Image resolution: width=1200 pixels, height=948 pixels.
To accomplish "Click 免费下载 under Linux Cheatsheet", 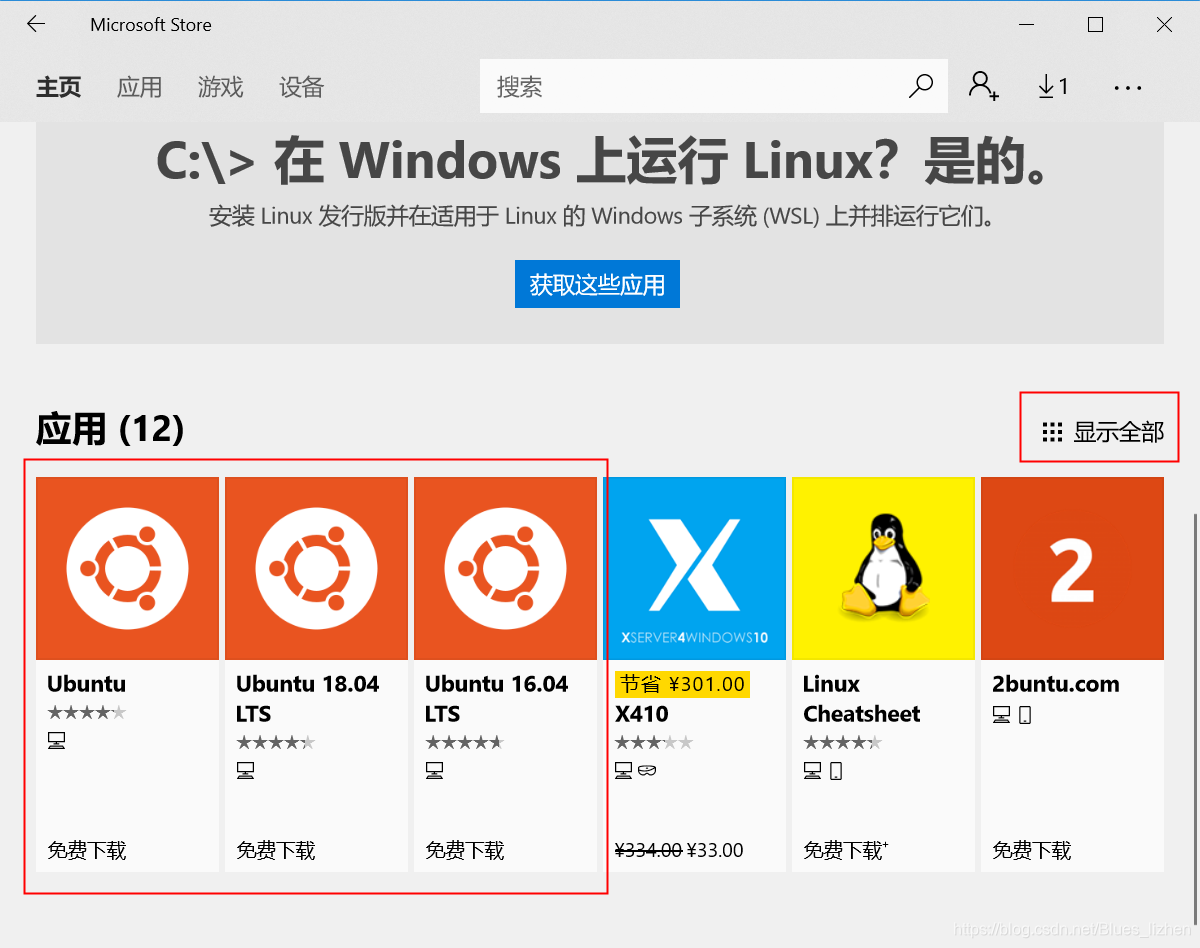I will (x=845, y=851).
